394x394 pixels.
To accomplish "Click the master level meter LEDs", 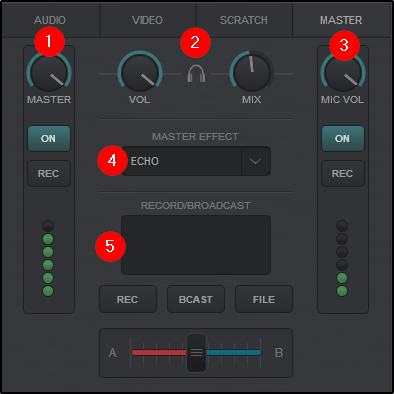I will (48, 258).
